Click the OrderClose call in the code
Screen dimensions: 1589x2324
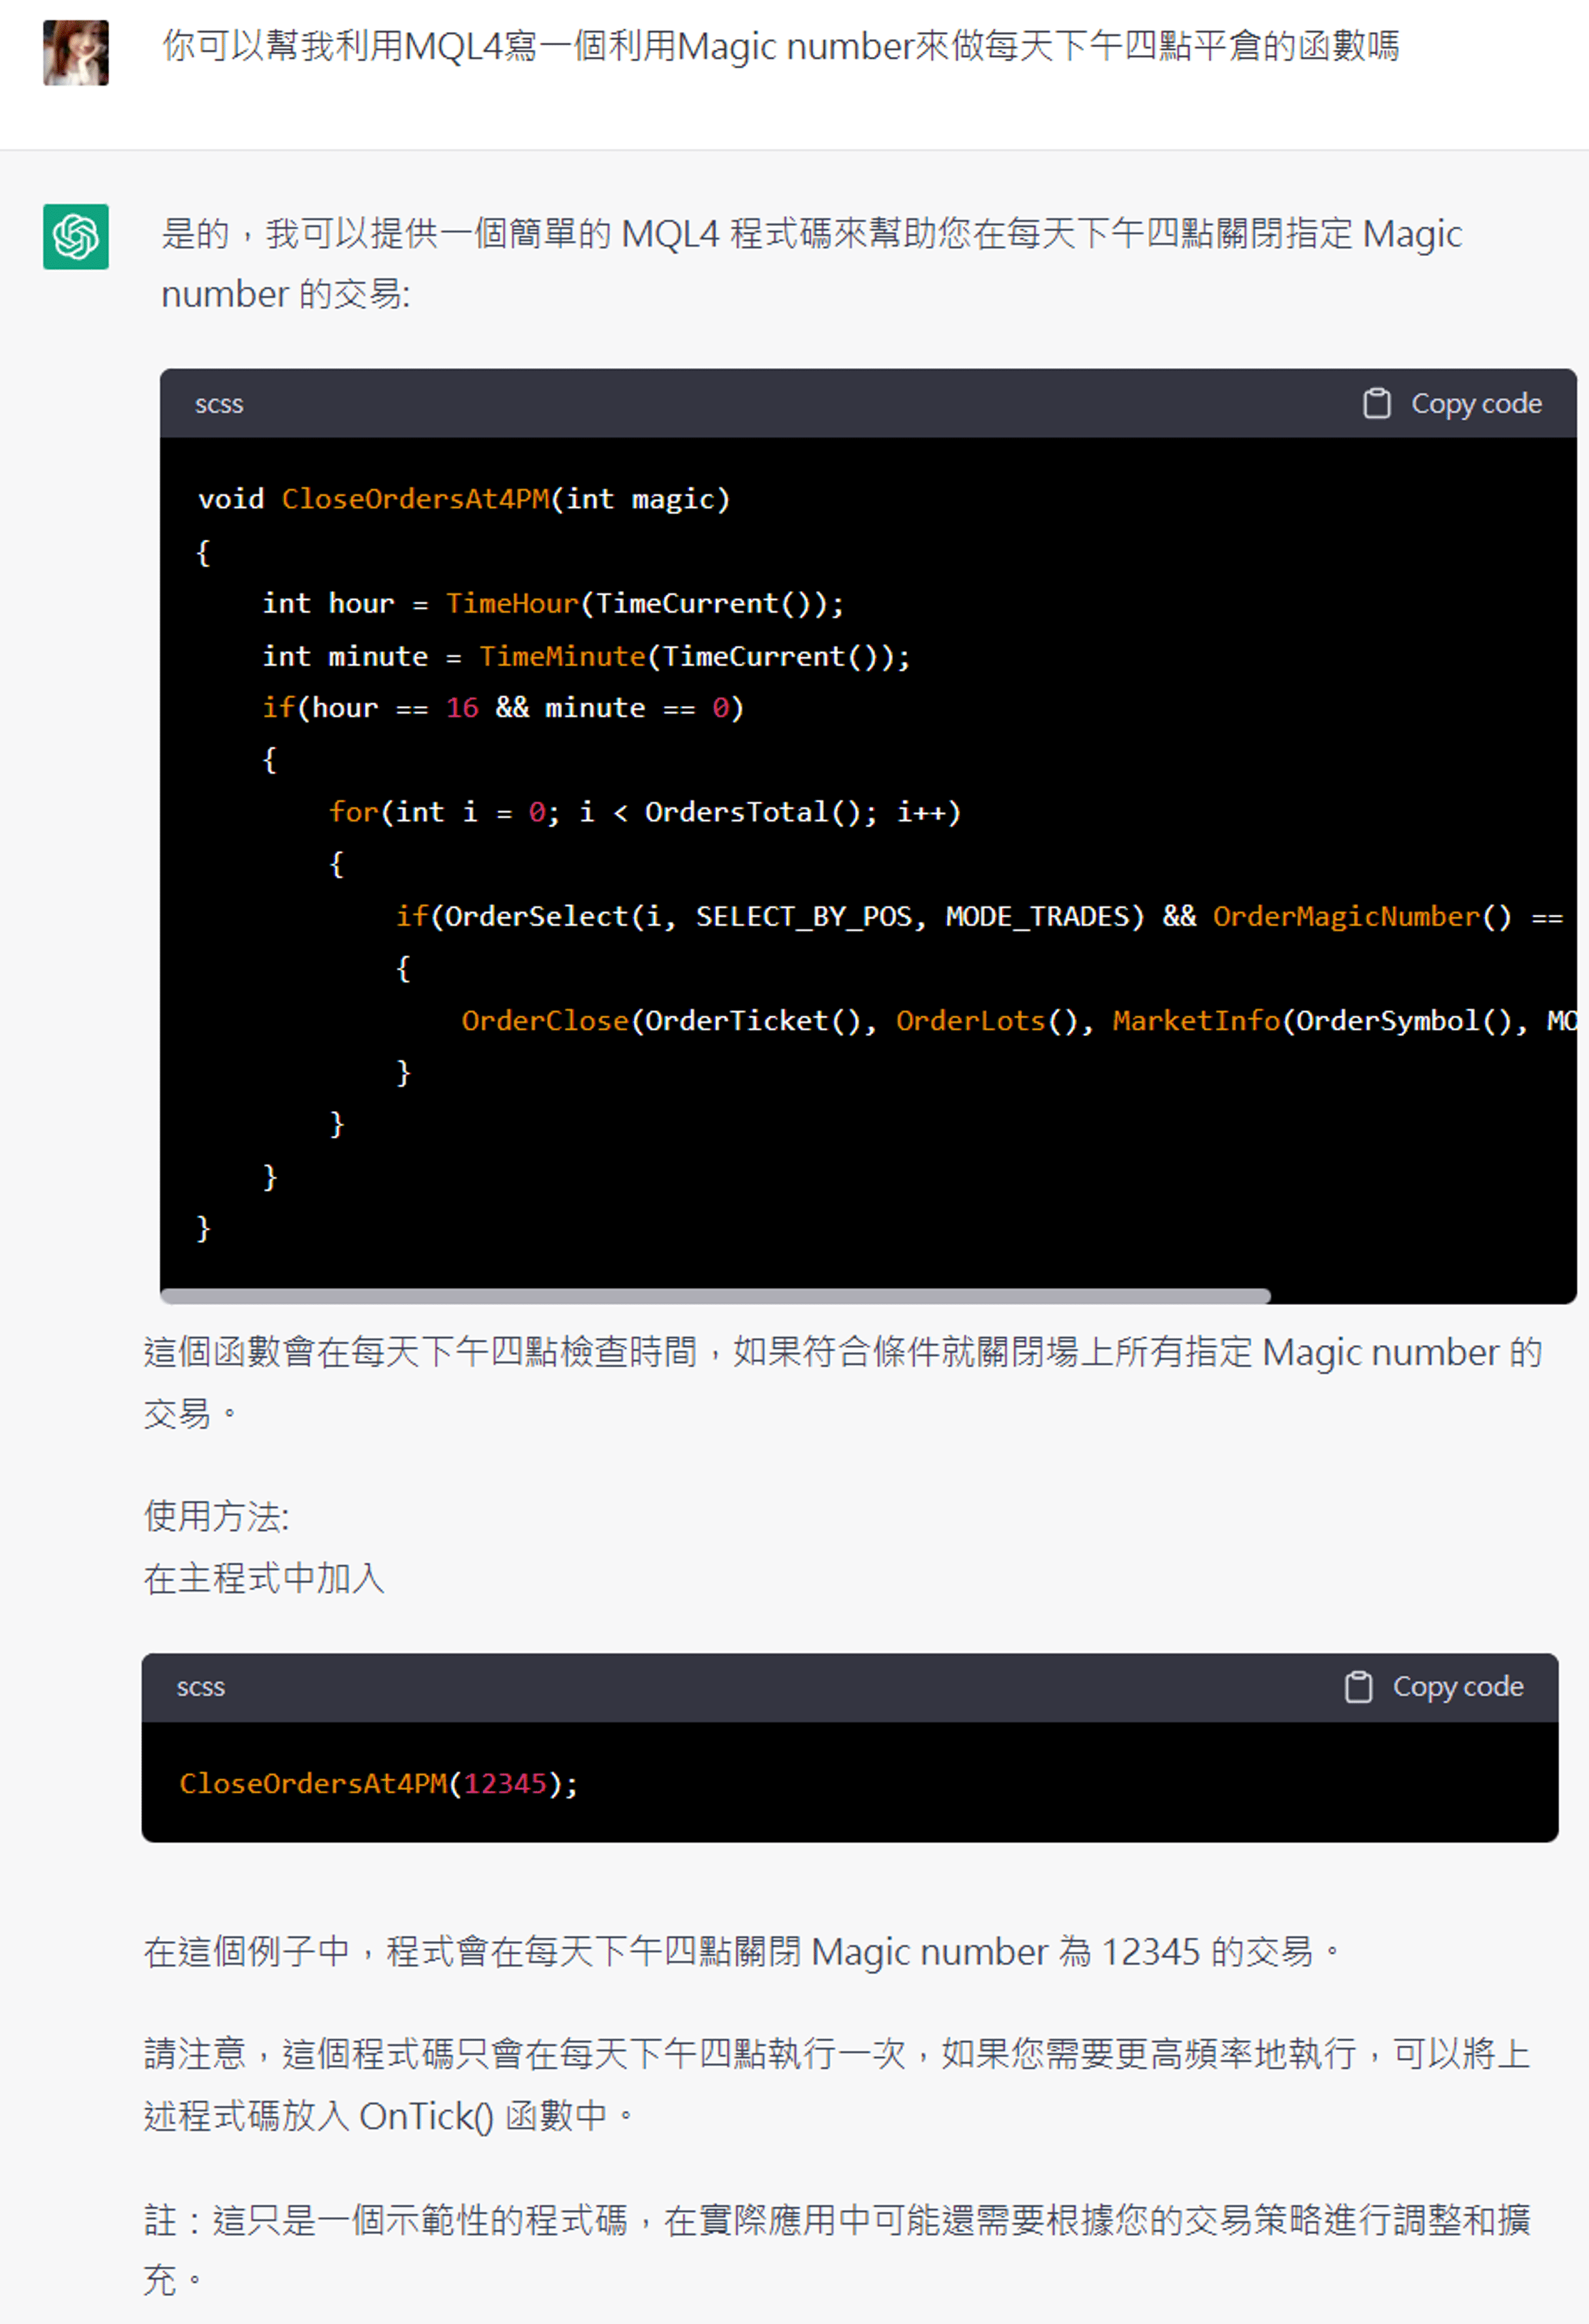tap(545, 1021)
